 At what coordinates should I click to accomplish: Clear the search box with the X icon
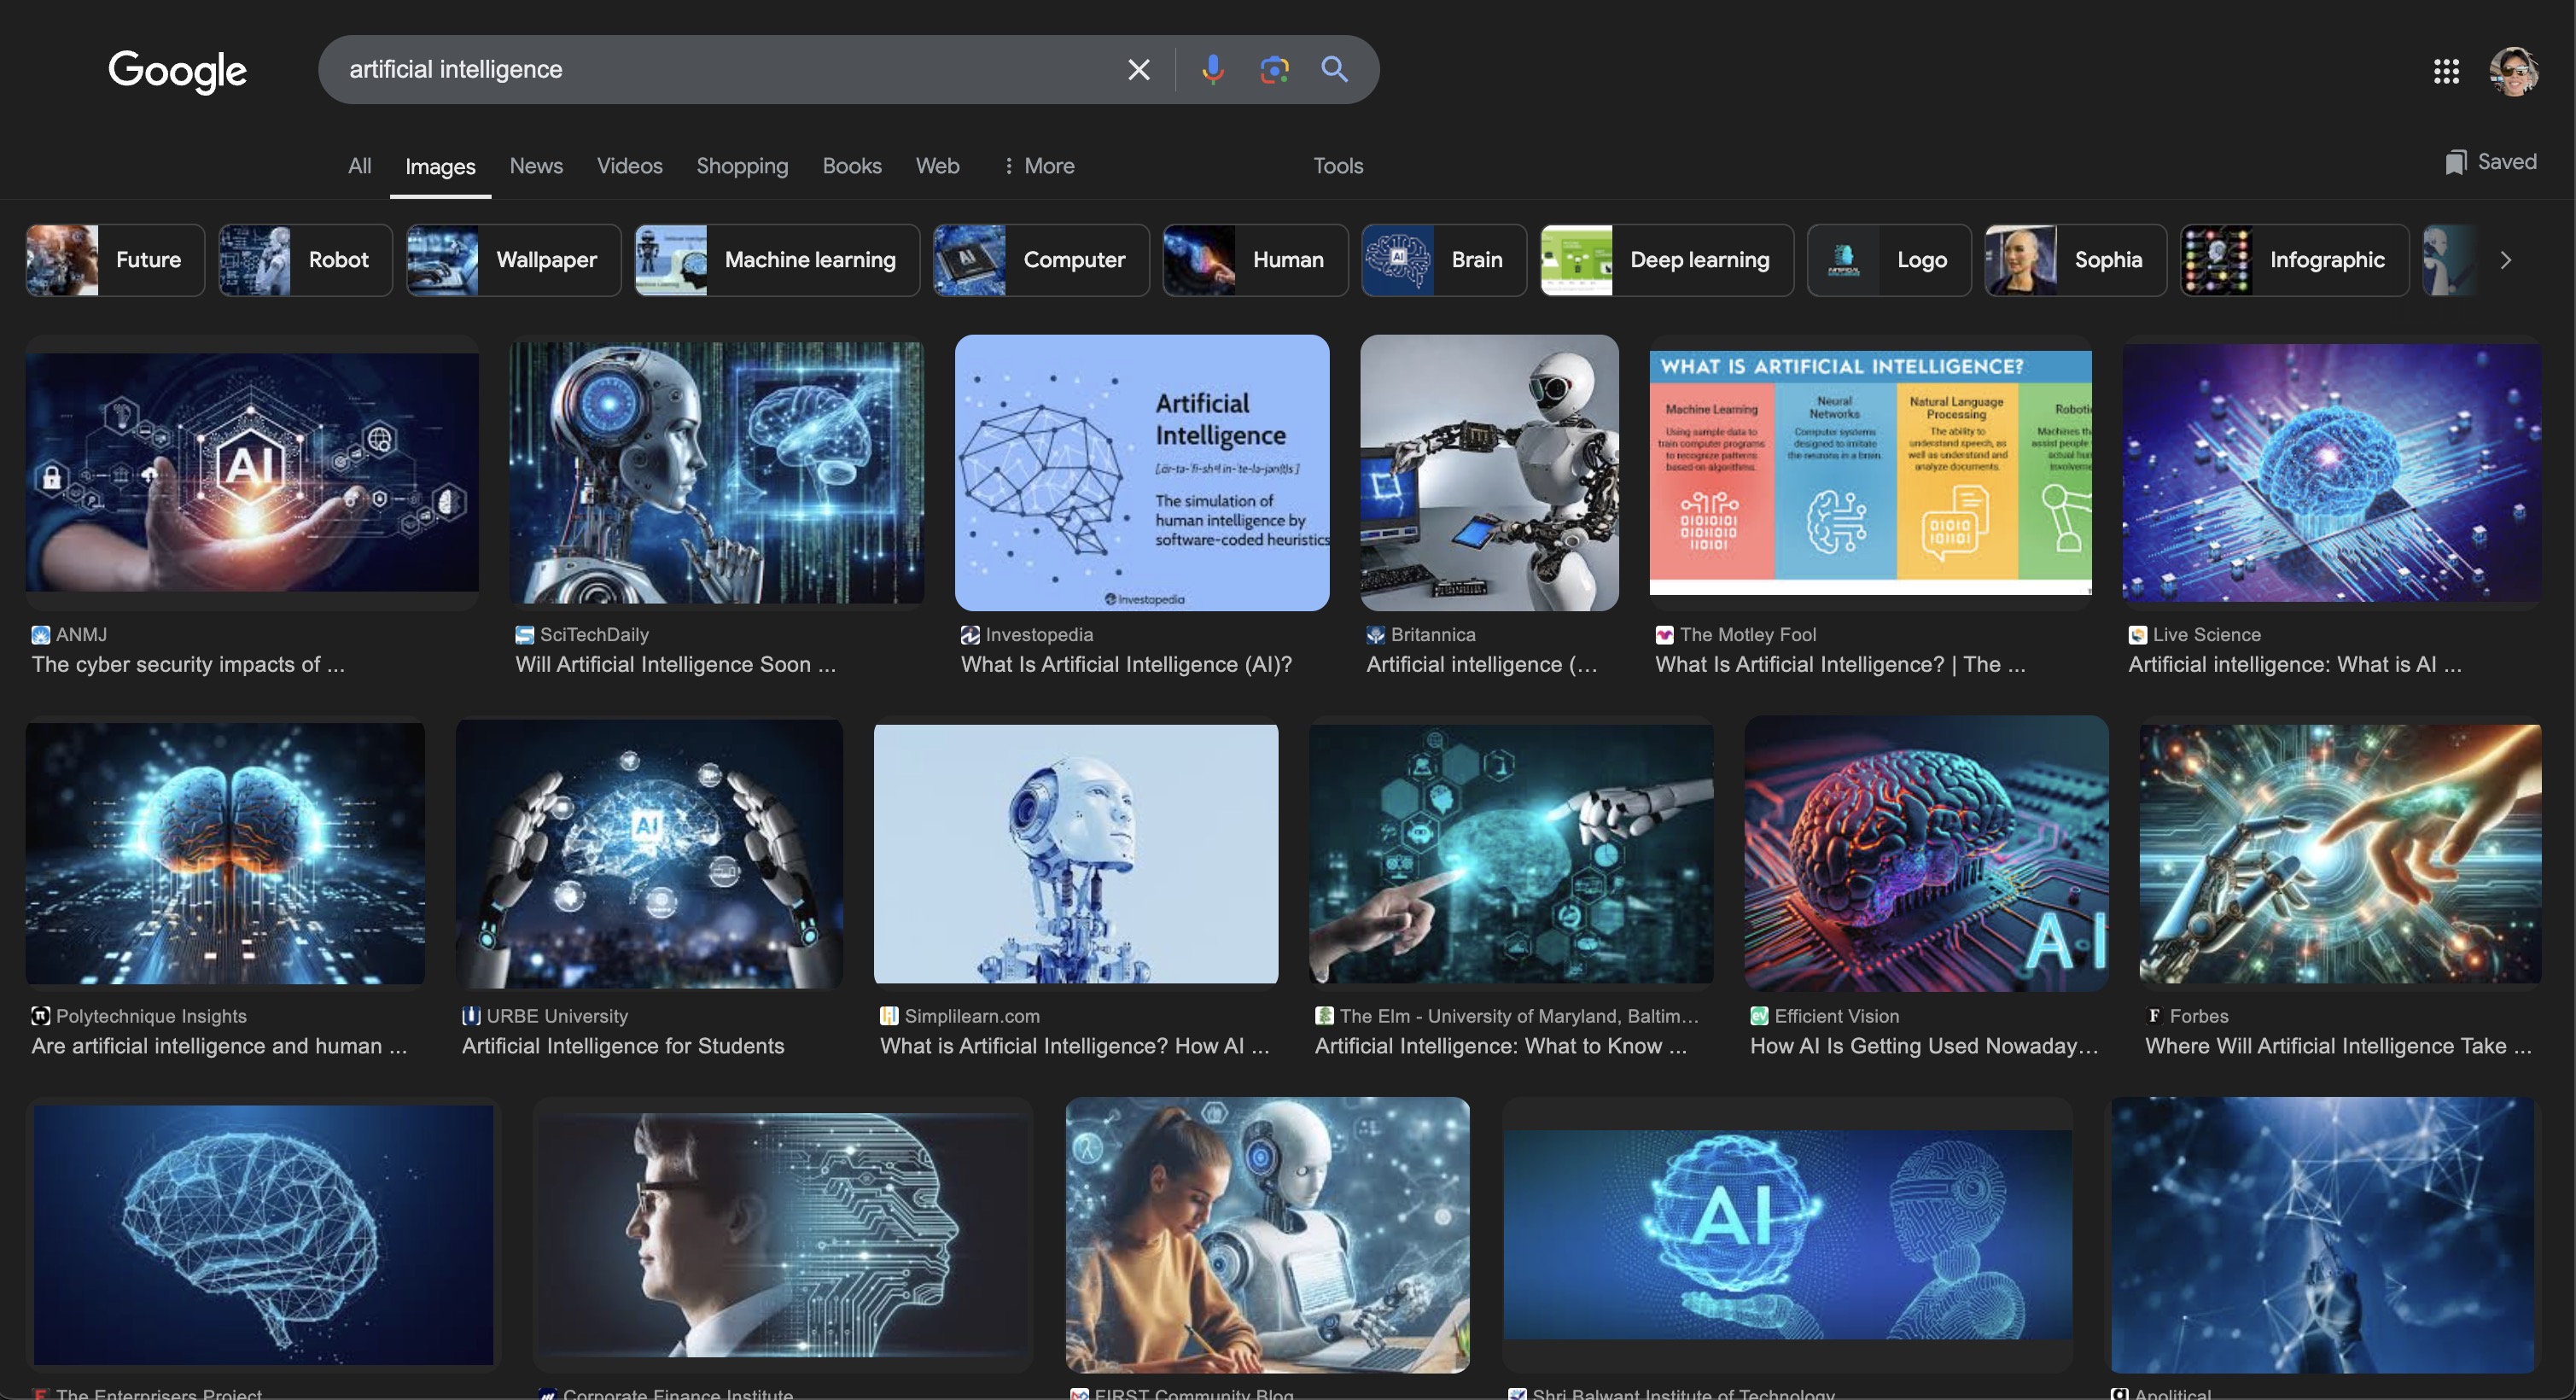click(1138, 69)
